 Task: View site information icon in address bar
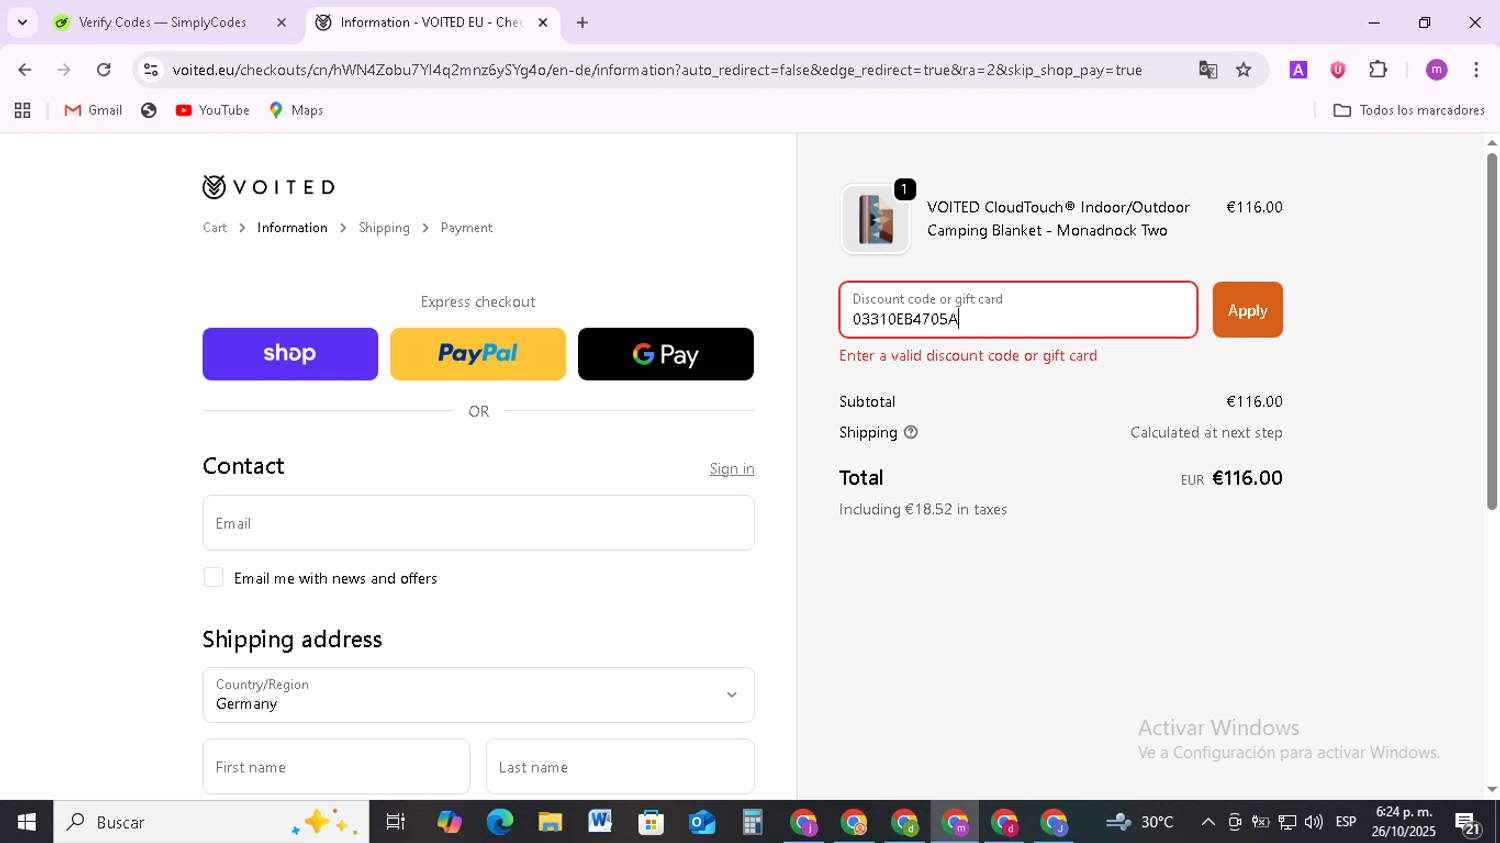pyautogui.click(x=151, y=70)
